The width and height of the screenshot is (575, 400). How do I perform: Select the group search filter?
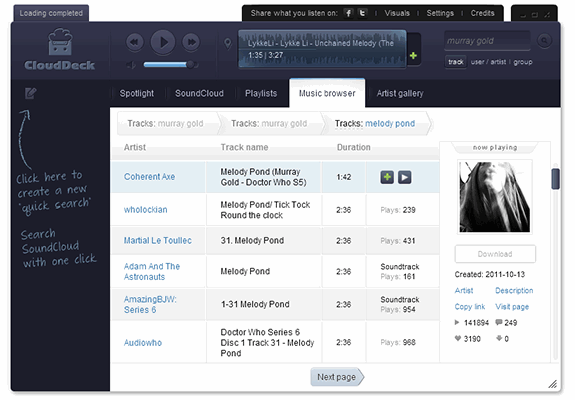523,62
